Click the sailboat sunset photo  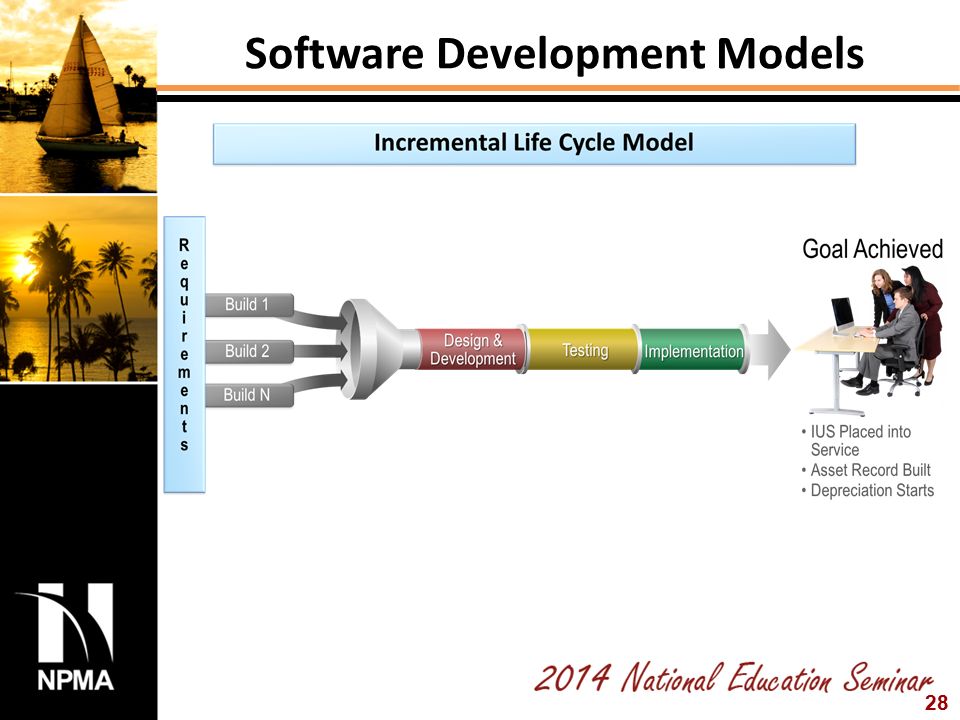pyautogui.click(x=78, y=96)
